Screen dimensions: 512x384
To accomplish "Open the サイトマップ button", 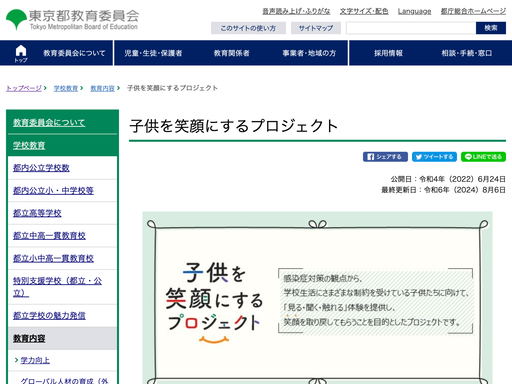I will click(316, 28).
